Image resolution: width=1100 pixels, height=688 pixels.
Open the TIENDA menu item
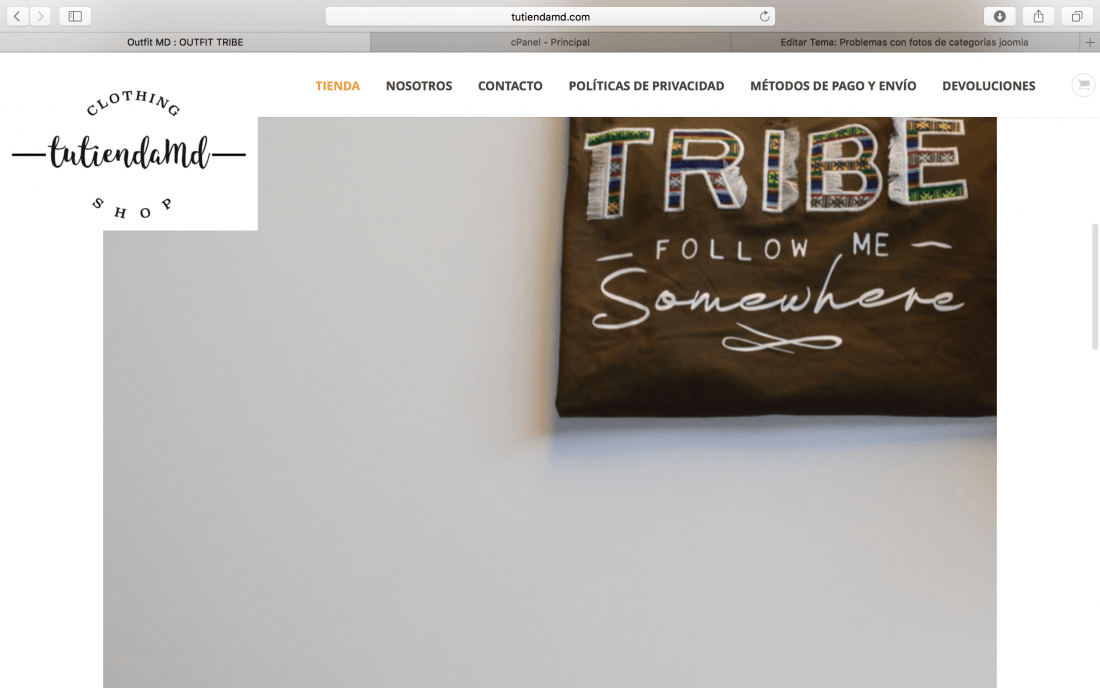(337, 86)
